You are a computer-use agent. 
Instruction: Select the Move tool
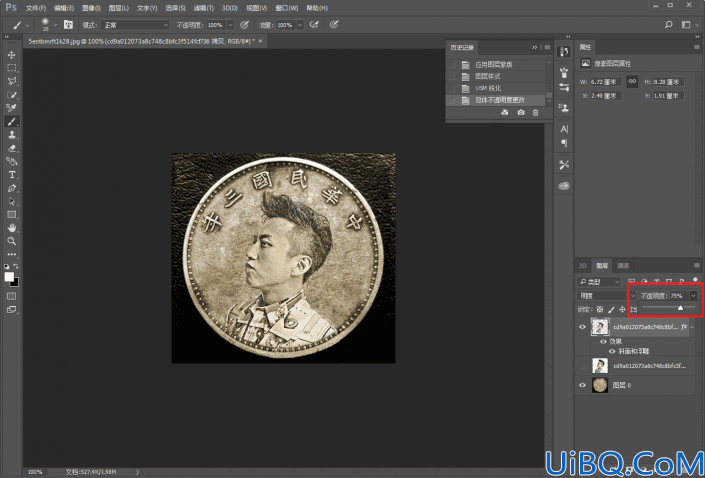(12, 55)
